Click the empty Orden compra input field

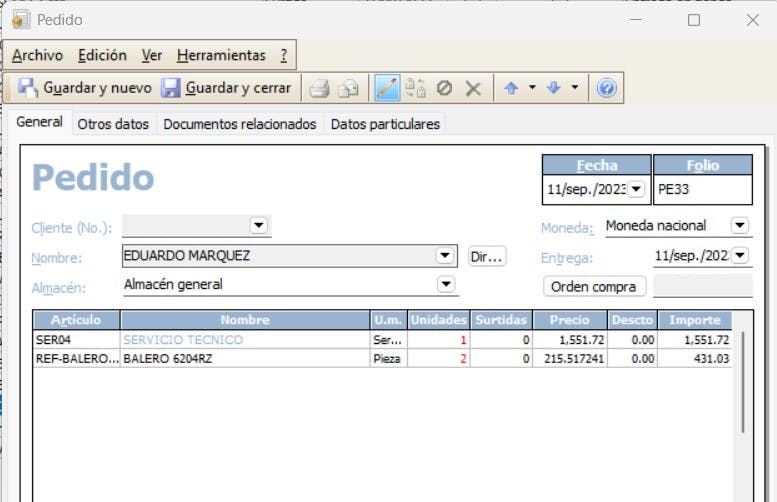click(x=703, y=286)
